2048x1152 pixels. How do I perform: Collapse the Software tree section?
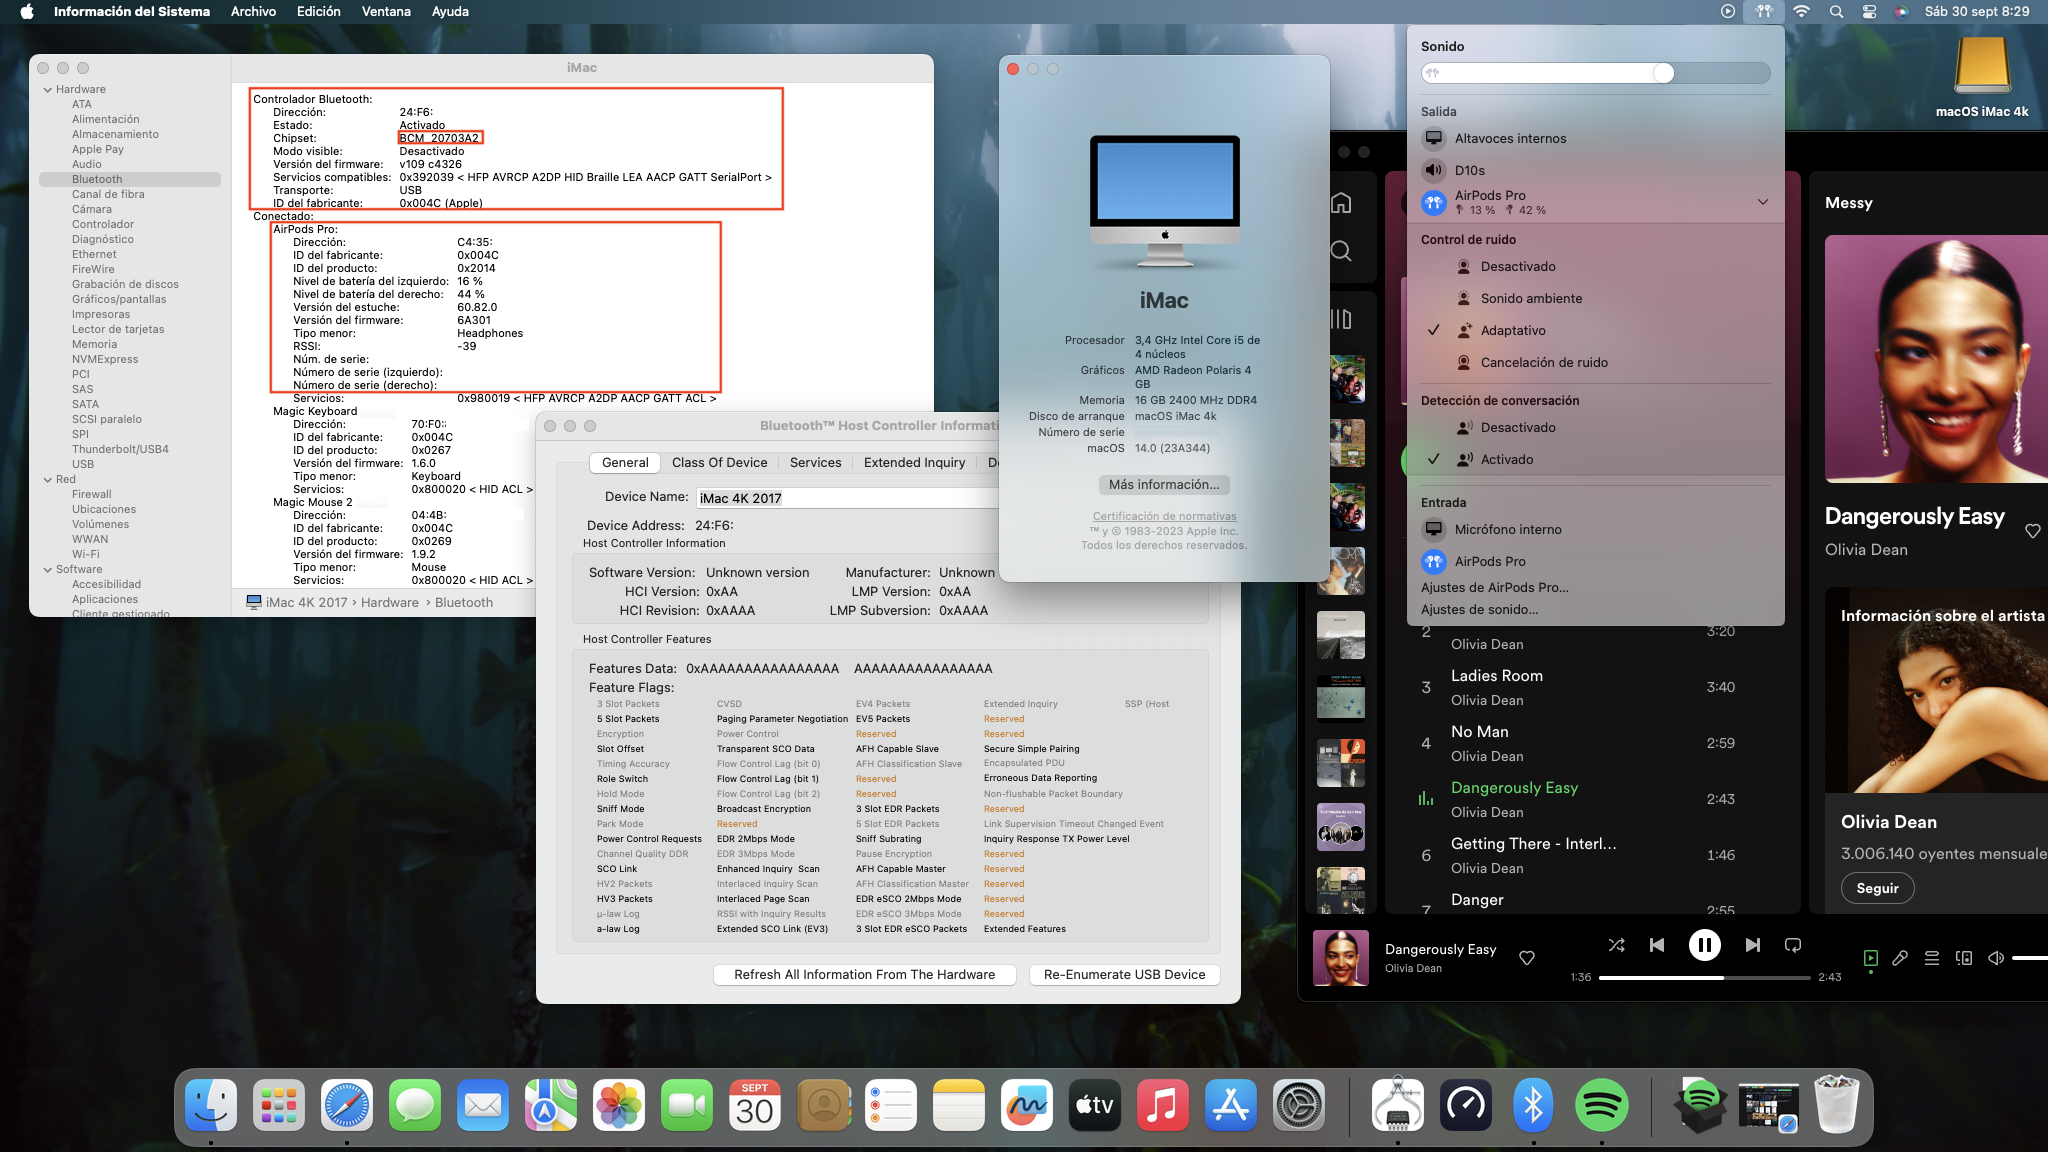[47, 570]
